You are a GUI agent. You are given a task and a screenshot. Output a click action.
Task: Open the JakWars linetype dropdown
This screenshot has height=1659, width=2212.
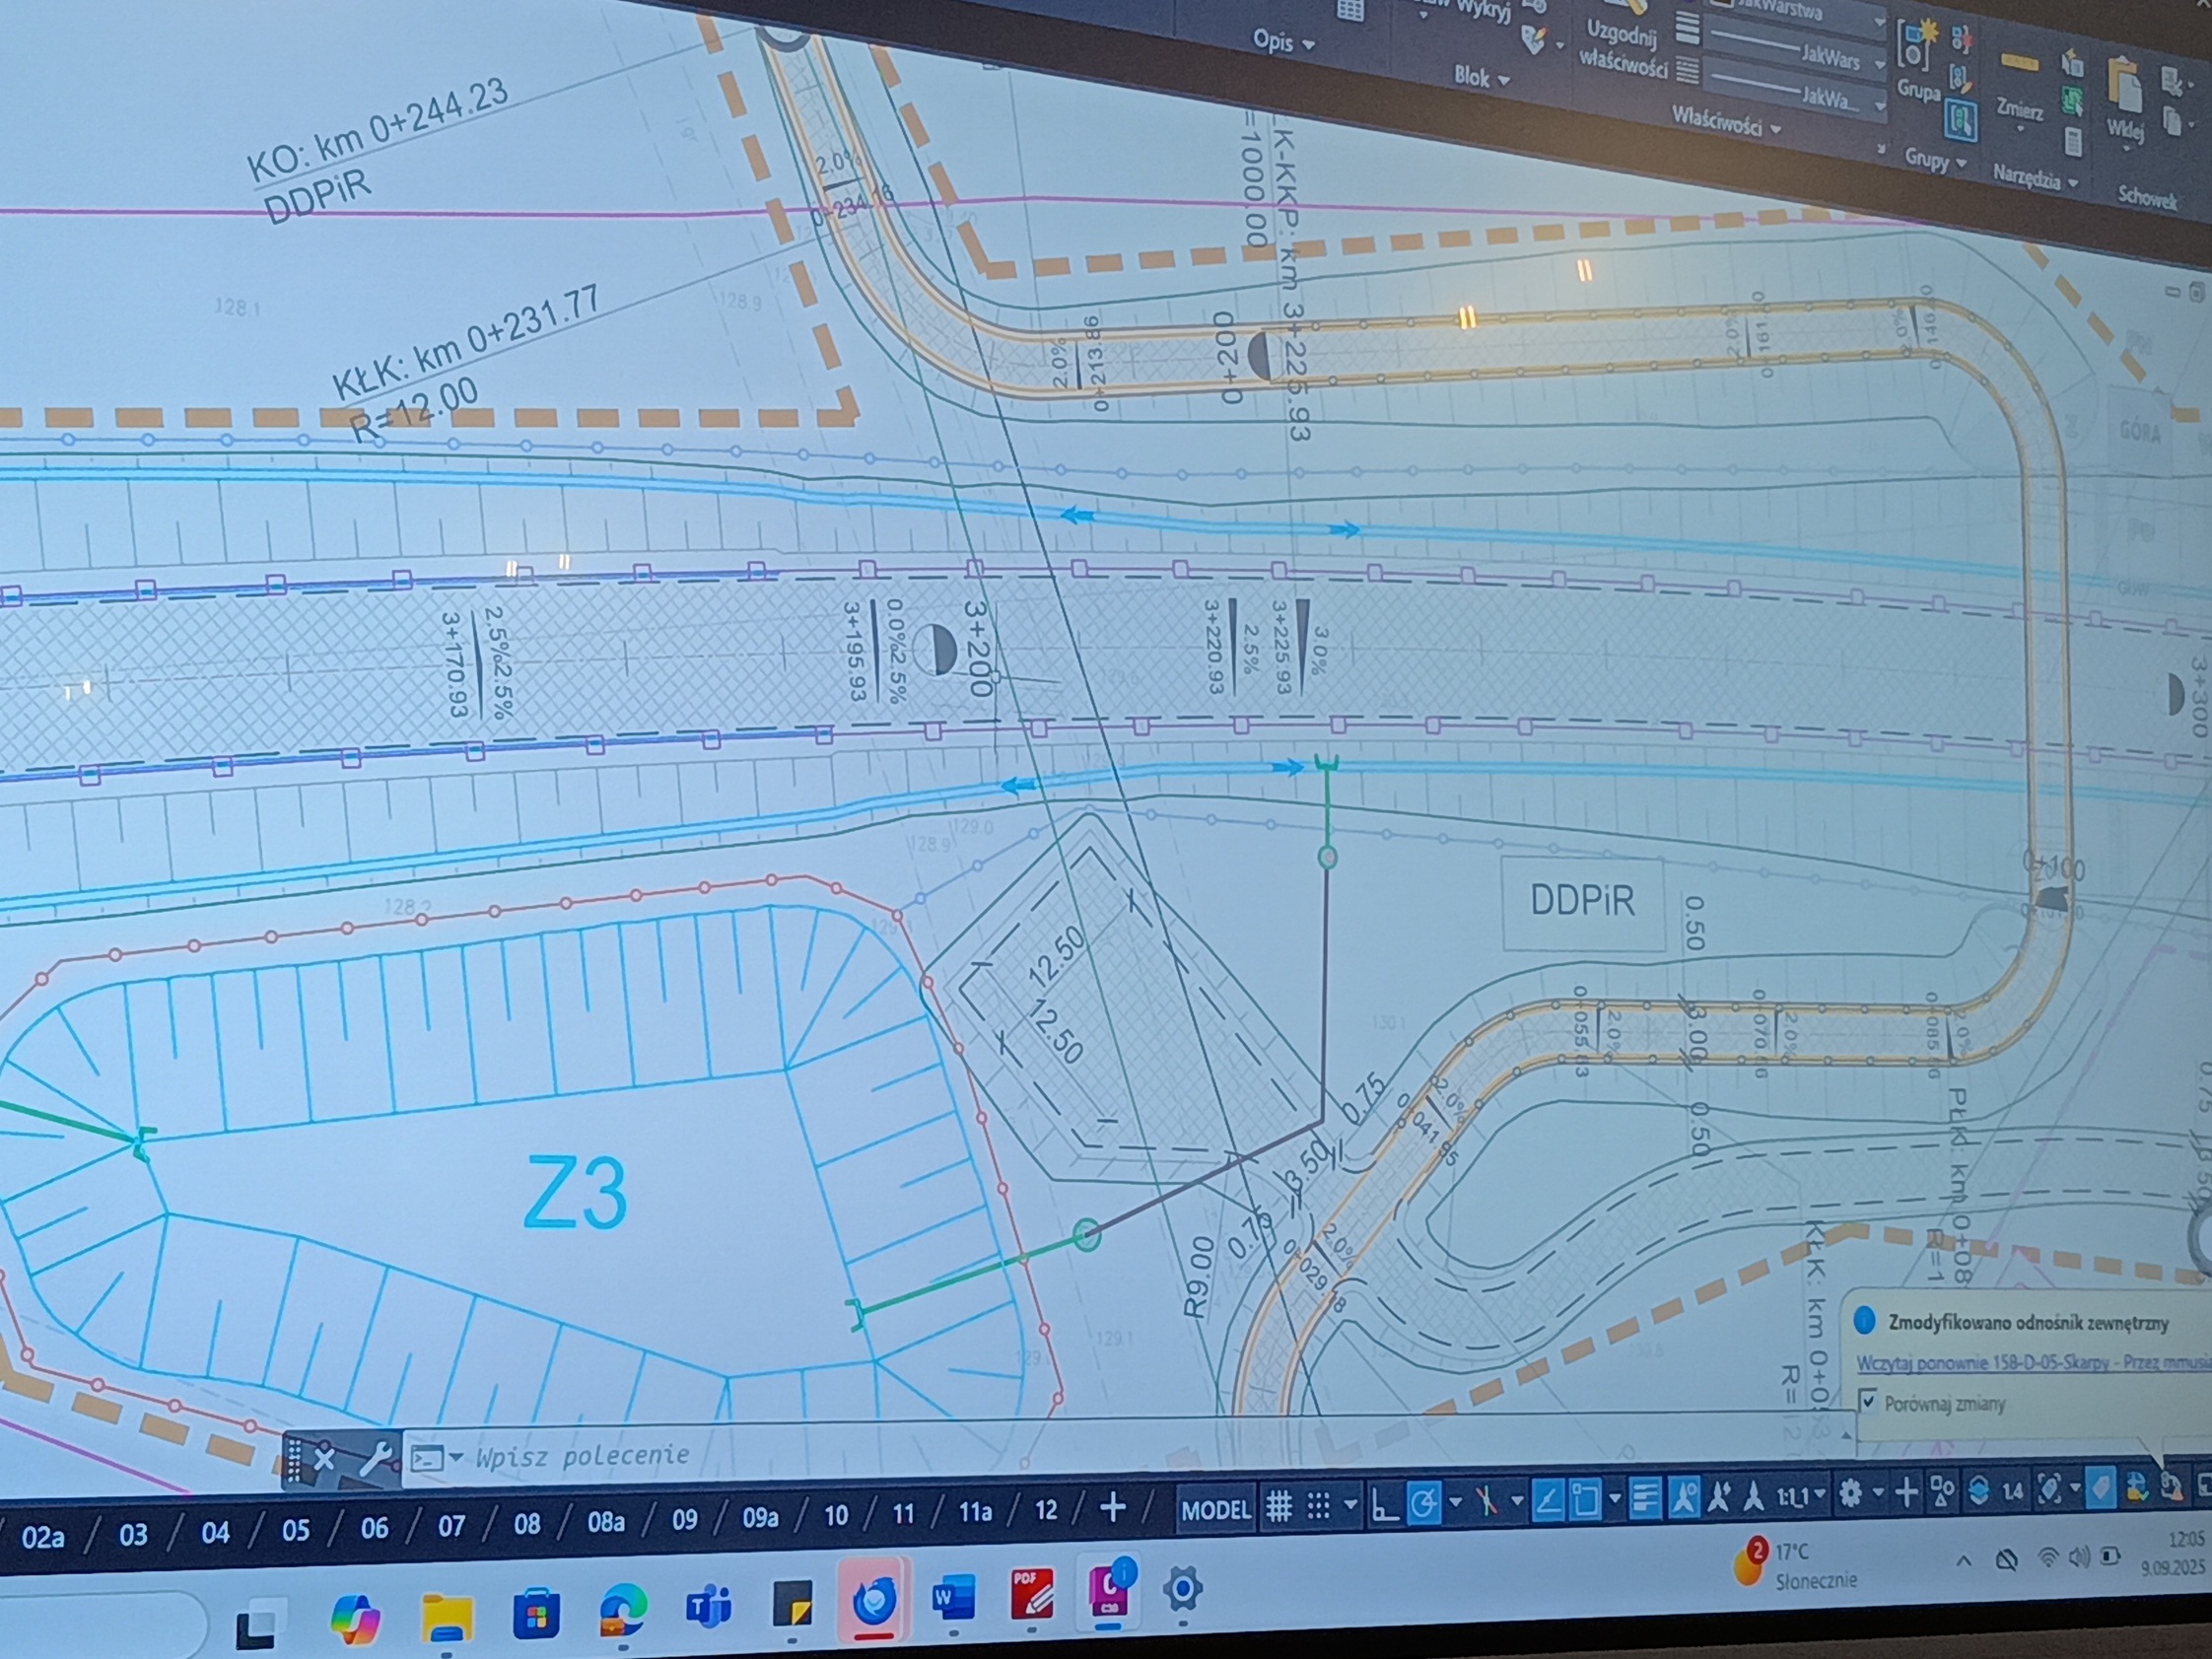[1879, 63]
